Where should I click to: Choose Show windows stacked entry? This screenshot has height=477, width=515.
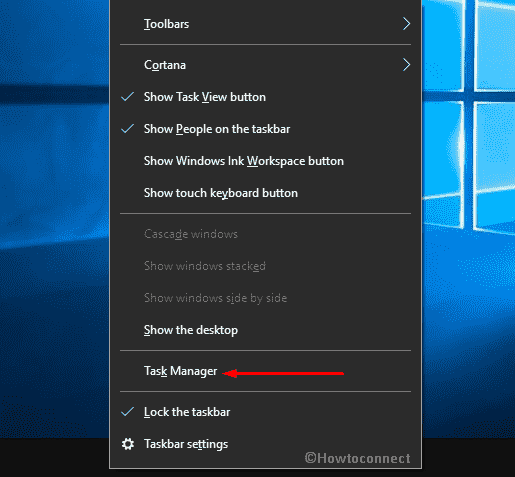(265, 266)
